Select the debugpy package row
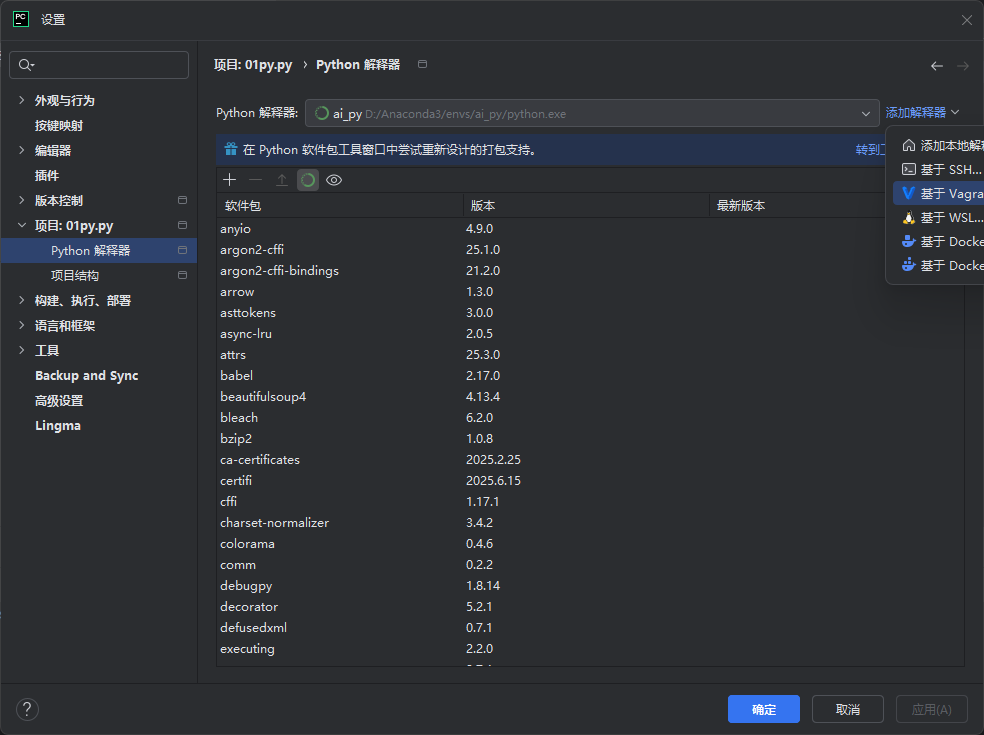Screen dimensions: 984x735 (x=590, y=586)
